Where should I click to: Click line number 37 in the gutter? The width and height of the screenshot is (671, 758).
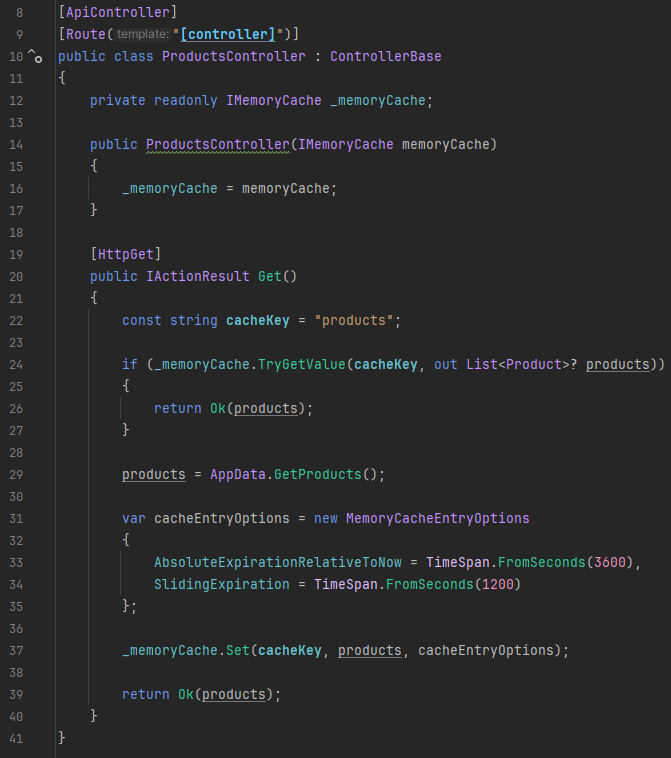coord(15,650)
